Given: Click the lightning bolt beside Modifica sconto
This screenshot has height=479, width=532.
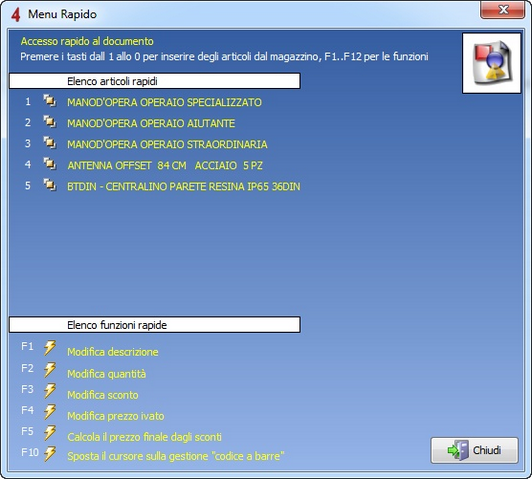Looking at the screenshot, I should point(50,391).
